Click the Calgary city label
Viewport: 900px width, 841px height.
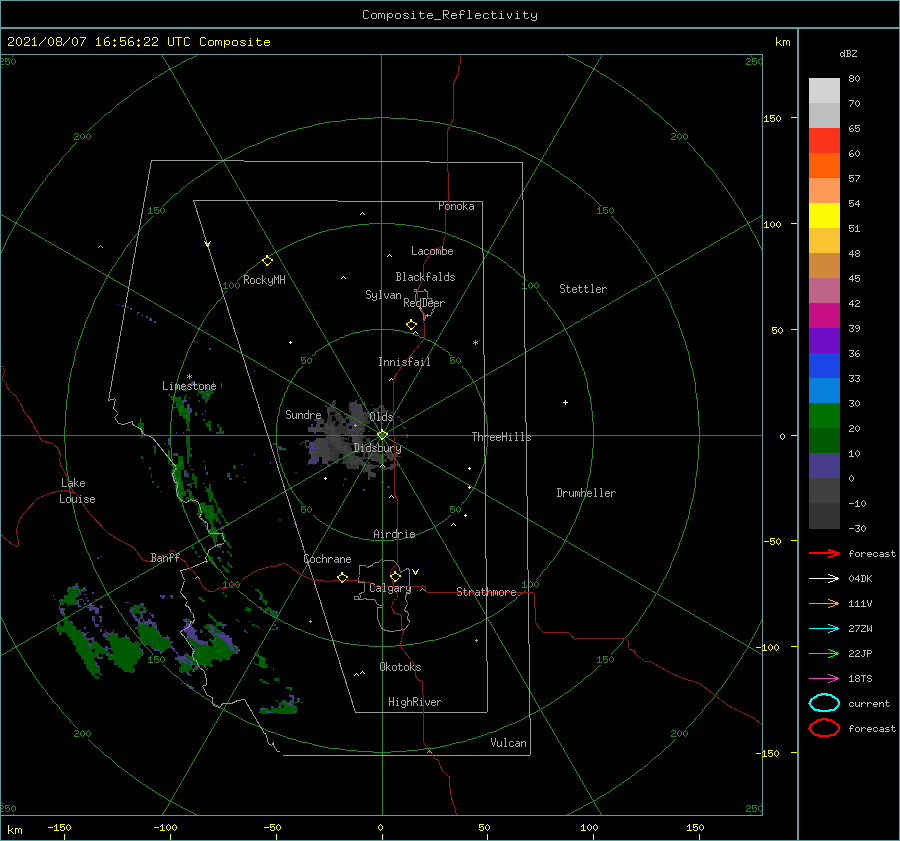(x=390, y=588)
